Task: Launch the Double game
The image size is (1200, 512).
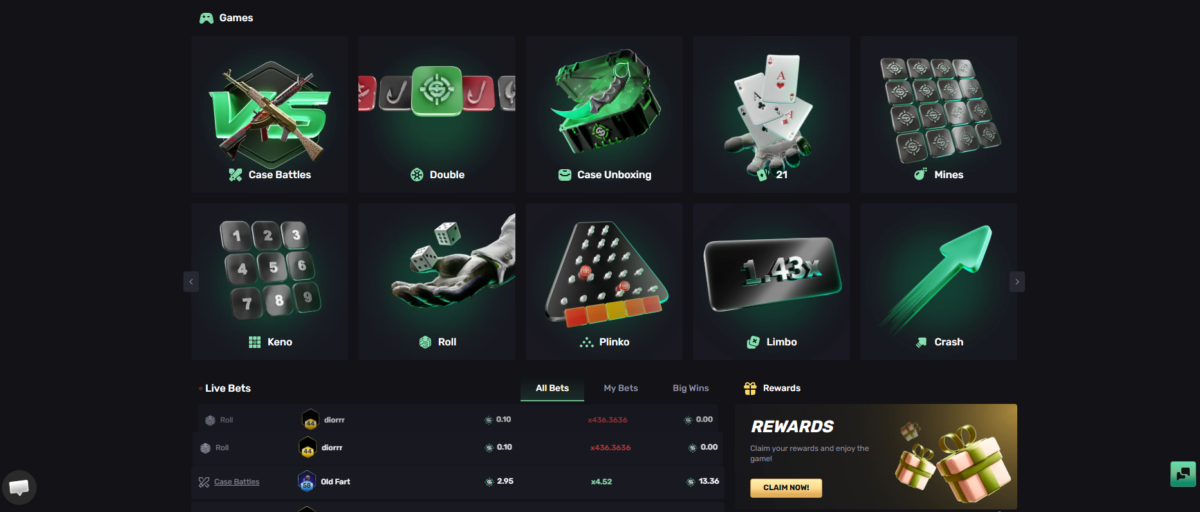Action: click(437, 114)
